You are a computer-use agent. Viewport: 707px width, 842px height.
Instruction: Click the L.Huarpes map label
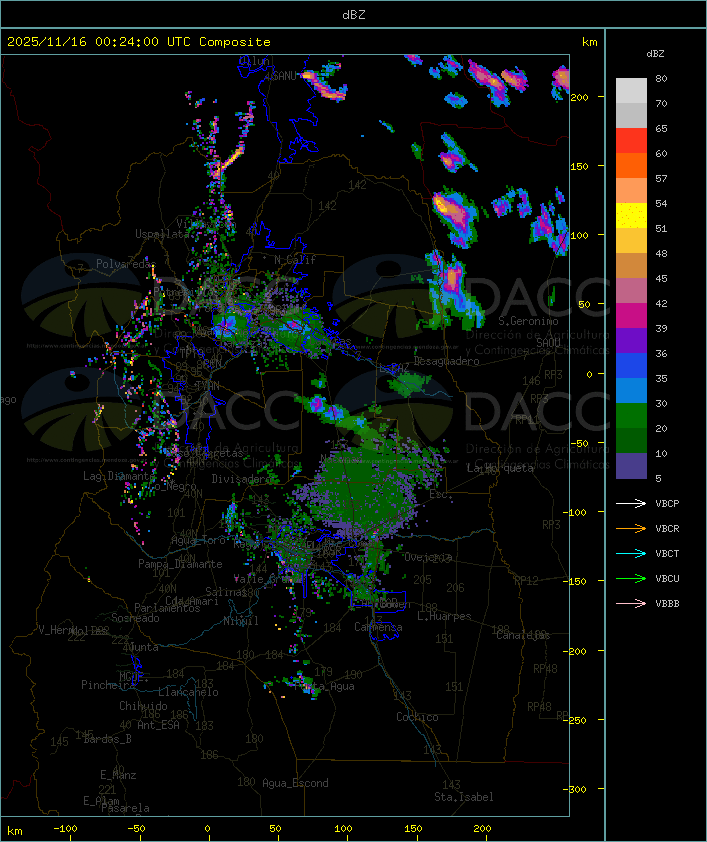coord(444,616)
